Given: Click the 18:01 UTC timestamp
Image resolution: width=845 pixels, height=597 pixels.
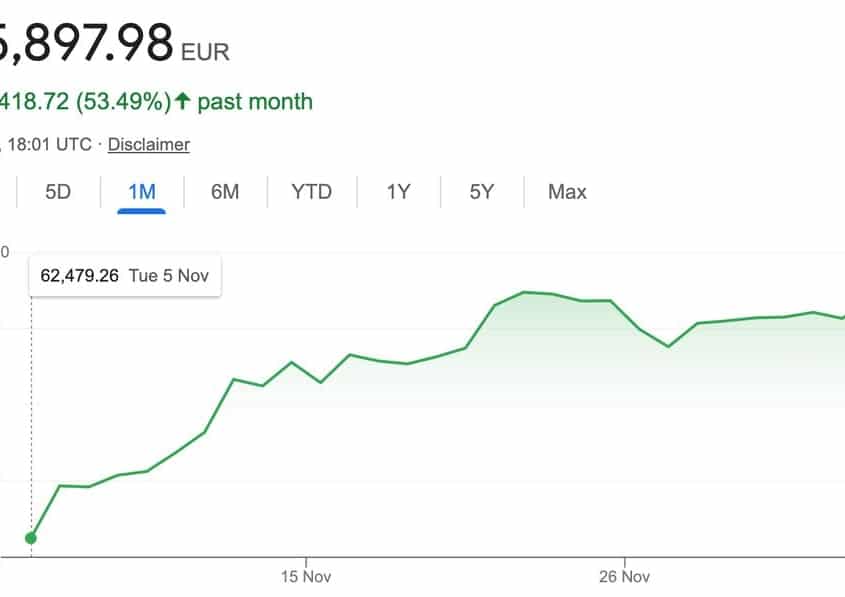Looking at the screenshot, I should coord(49,145).
